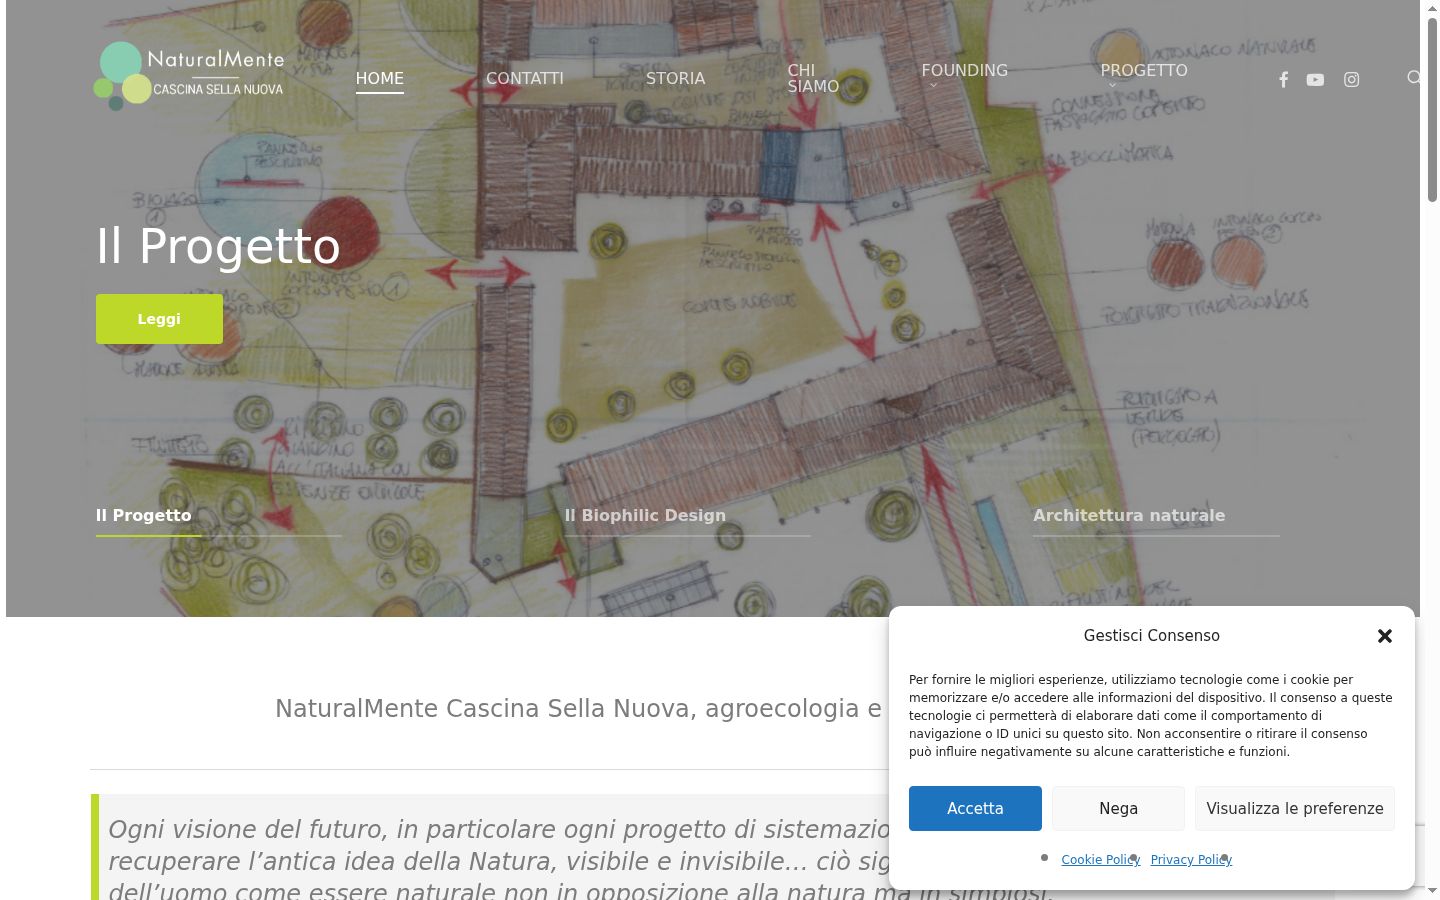This screenshot has height=900, width=1440.
Task: Close the Gestisci Consenso cookie dialog
Action: (x=1384, y=636)
